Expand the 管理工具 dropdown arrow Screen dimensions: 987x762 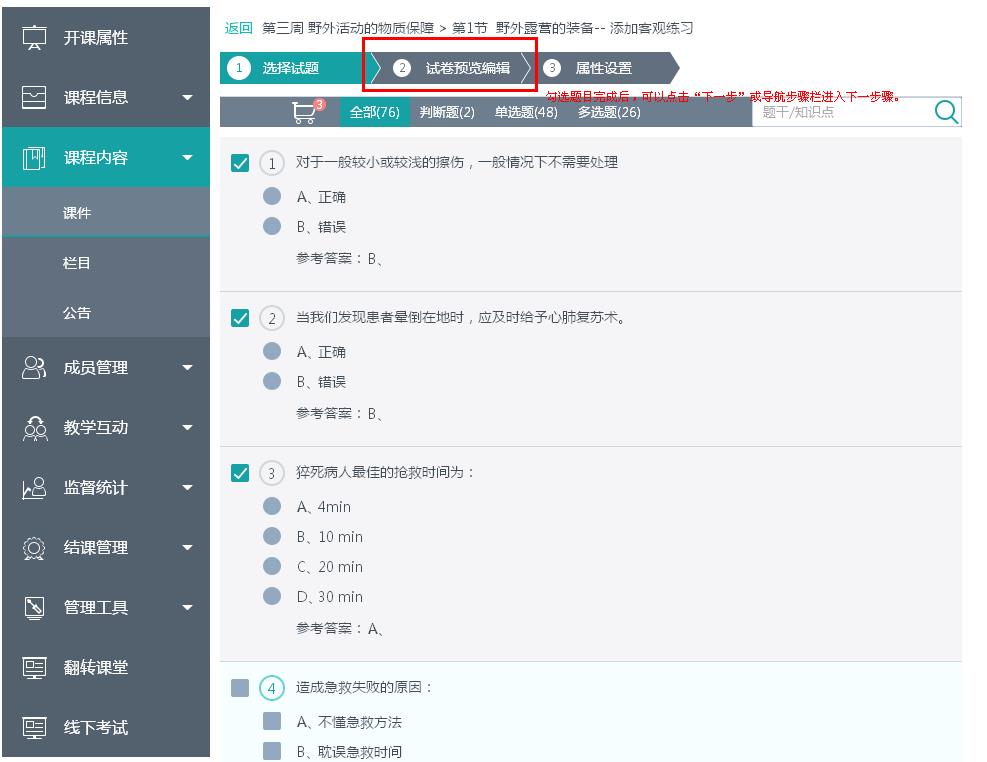(187, 608)
